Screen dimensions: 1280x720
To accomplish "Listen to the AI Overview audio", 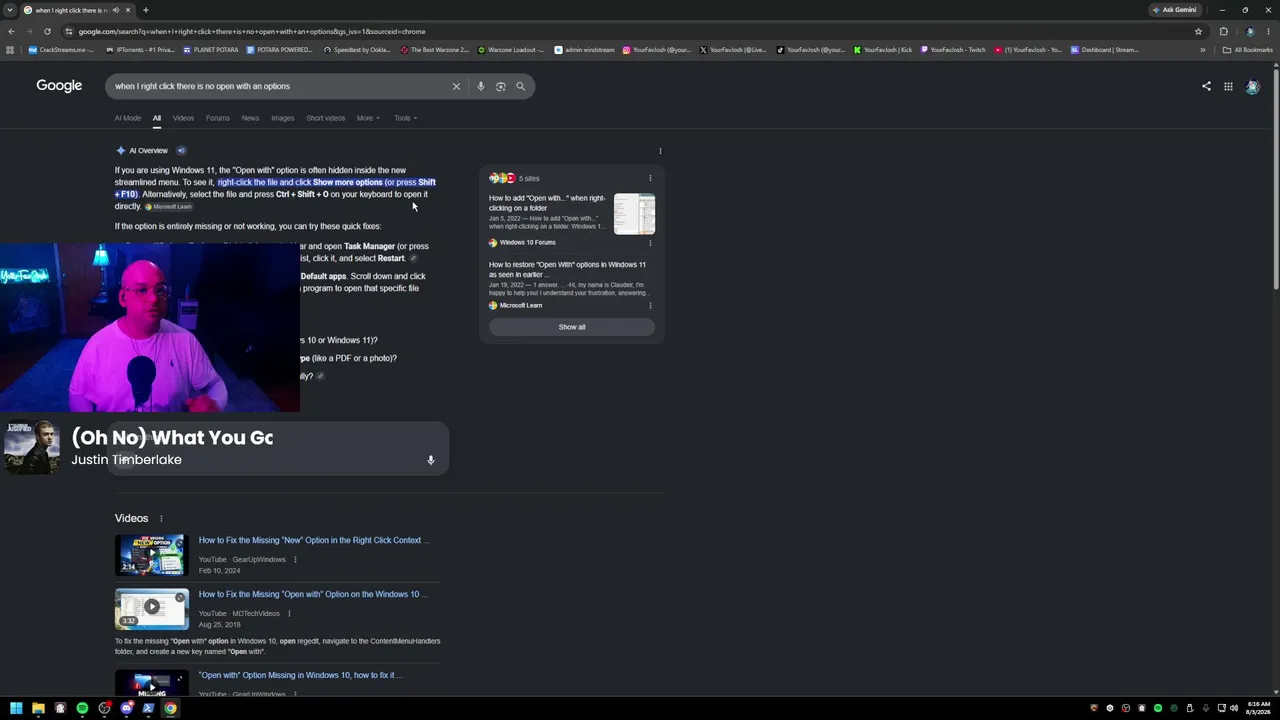I will tap(181, 151).
